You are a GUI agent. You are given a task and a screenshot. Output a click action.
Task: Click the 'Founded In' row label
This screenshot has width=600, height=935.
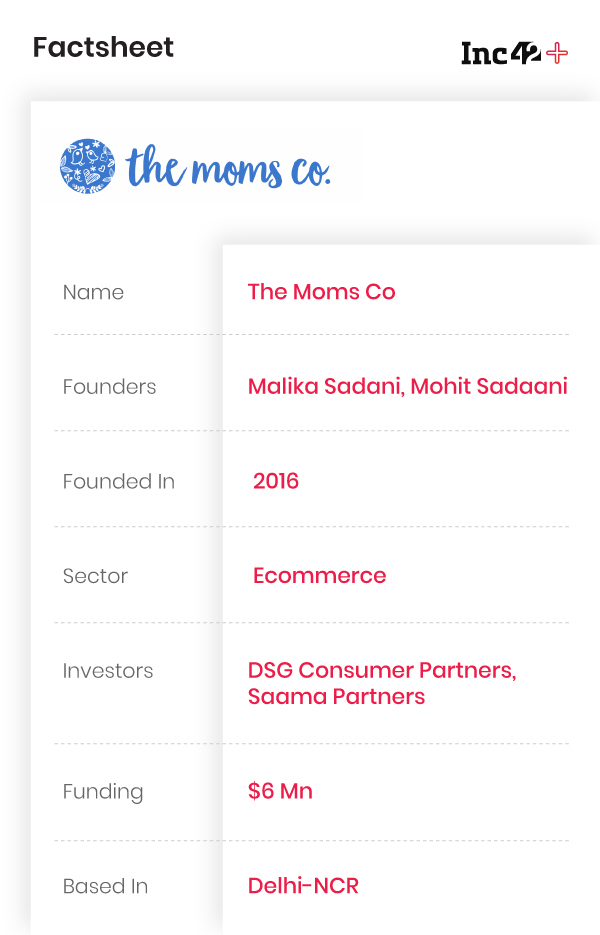coord(118,481)
